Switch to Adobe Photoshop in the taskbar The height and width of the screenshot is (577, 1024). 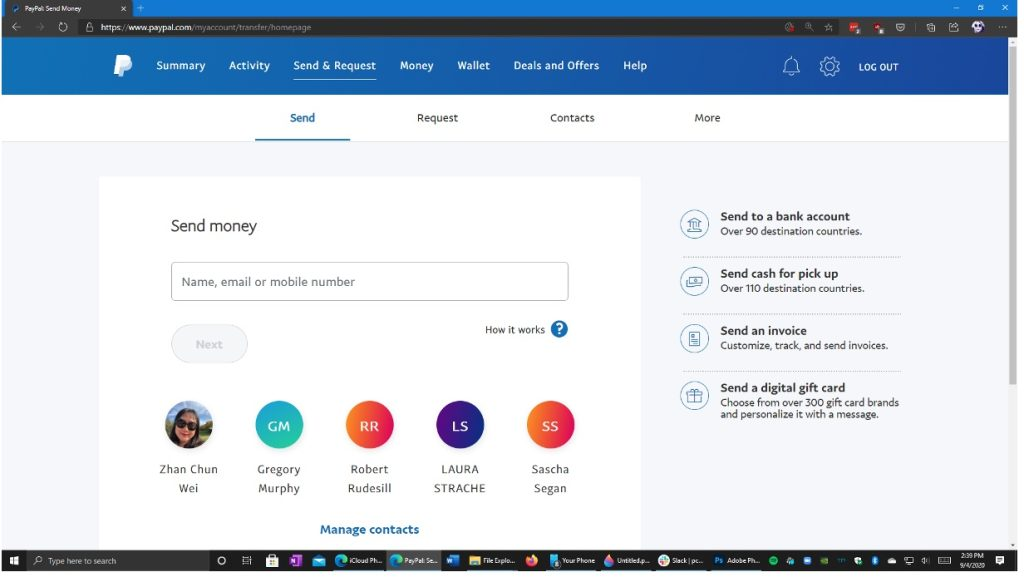point(737,561)
